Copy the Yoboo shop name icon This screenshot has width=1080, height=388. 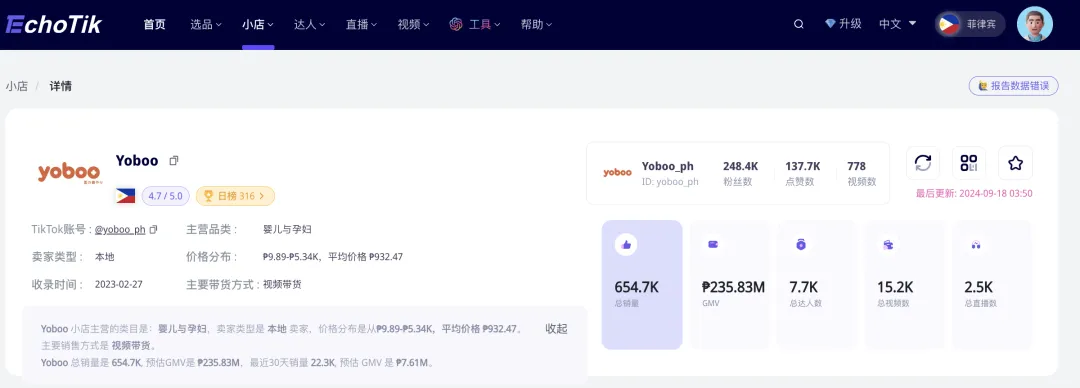pos(174,161)
